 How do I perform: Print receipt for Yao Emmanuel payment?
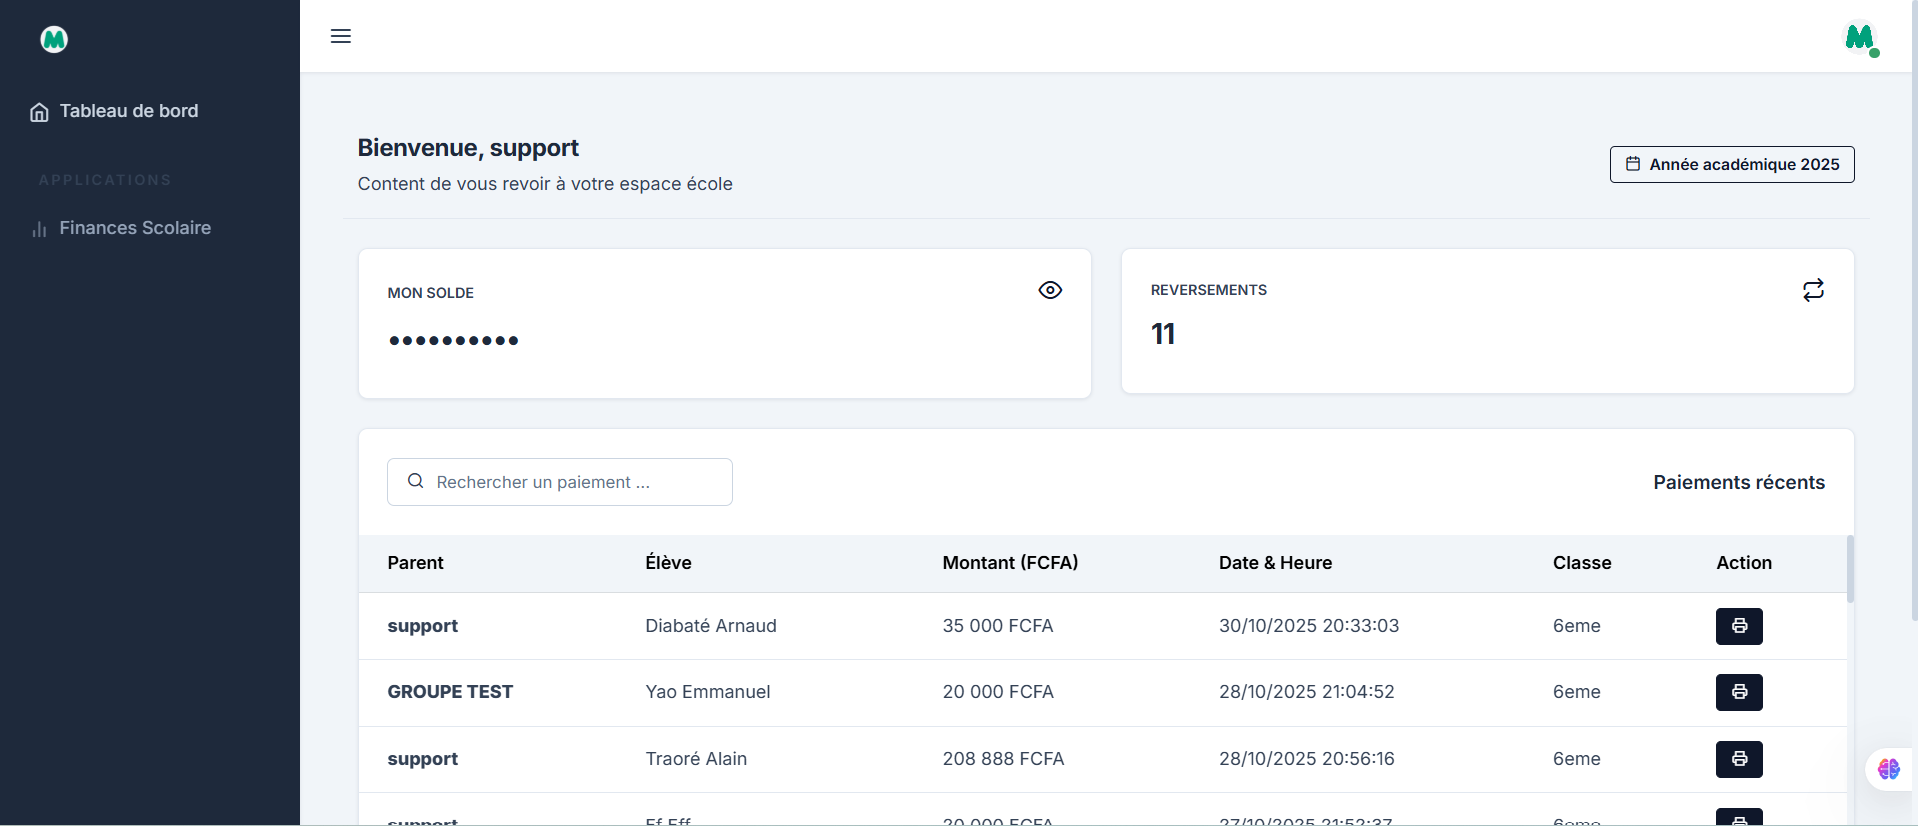[1738, 692]
